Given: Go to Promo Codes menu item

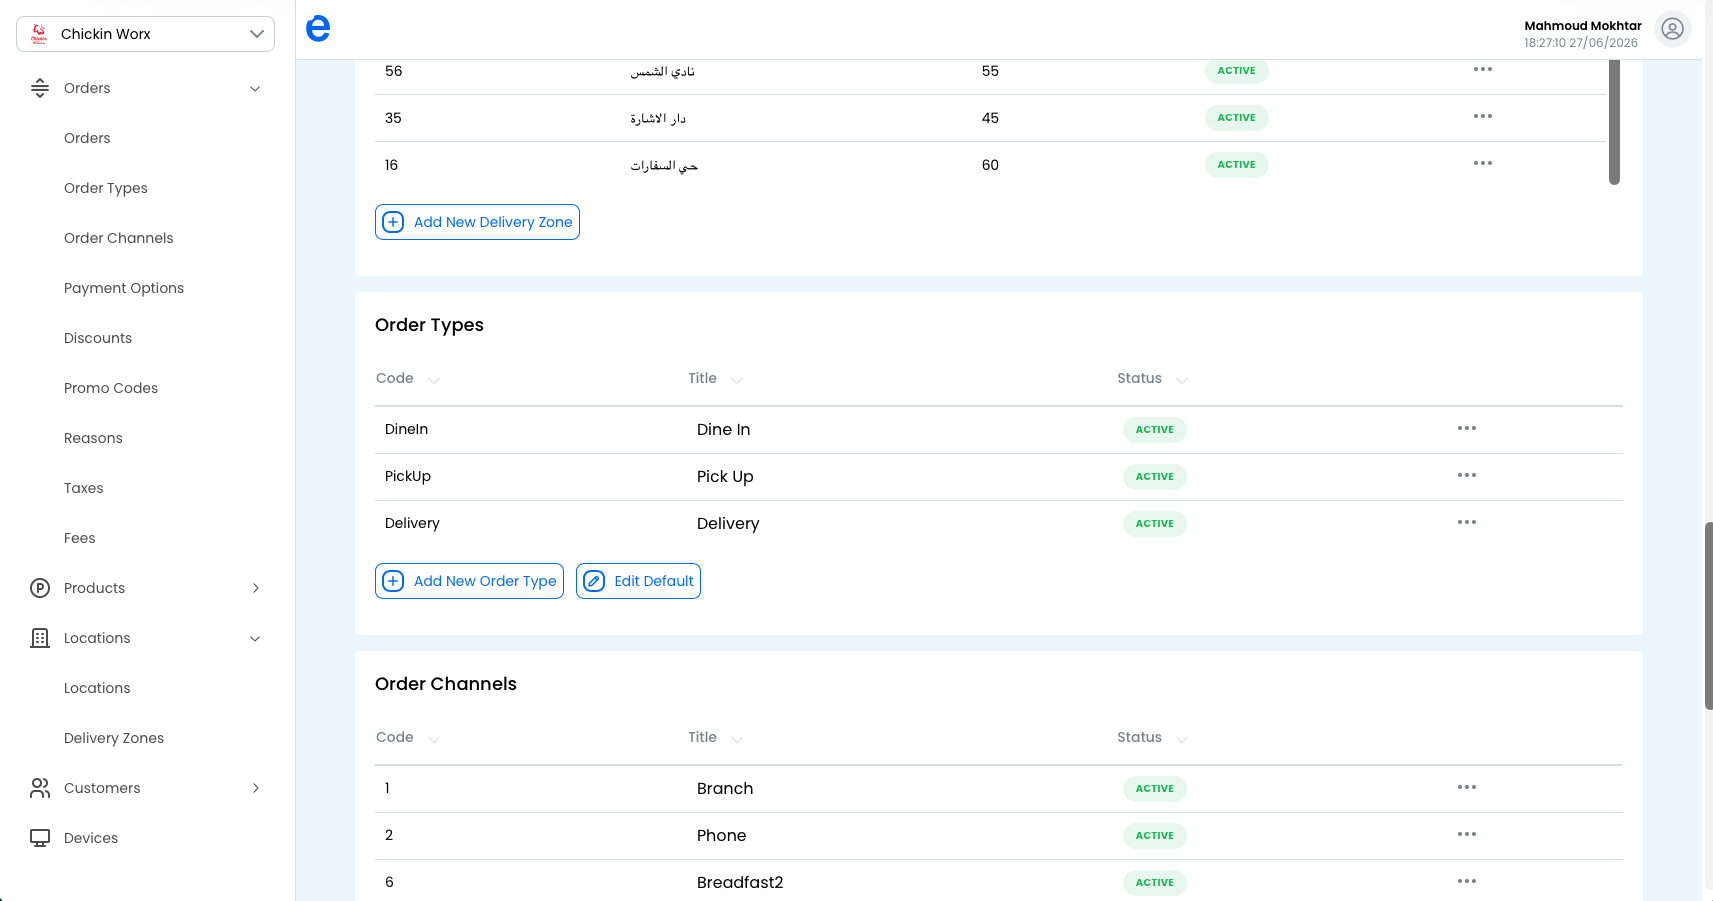Looking at the screenshot, I should click(111, 388).
